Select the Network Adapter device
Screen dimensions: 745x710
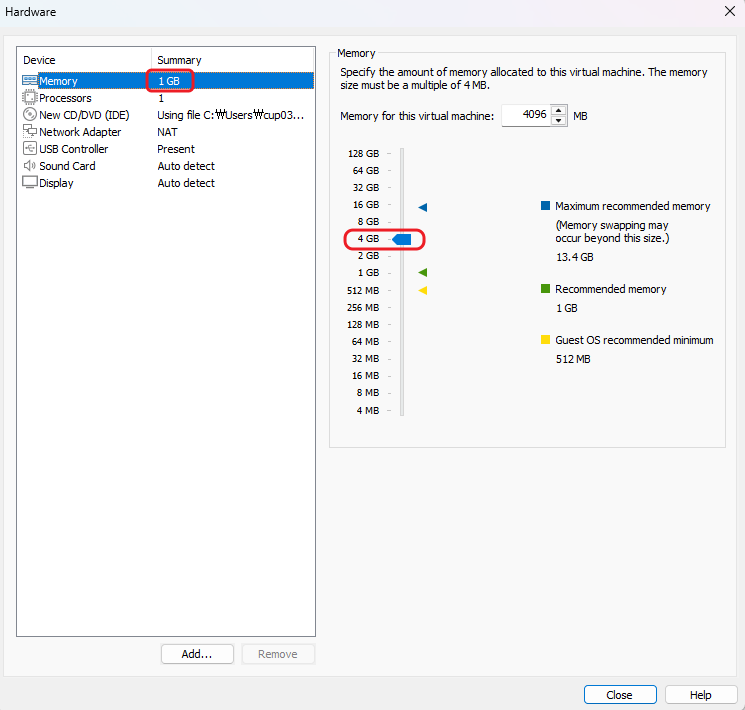(165, 132)
